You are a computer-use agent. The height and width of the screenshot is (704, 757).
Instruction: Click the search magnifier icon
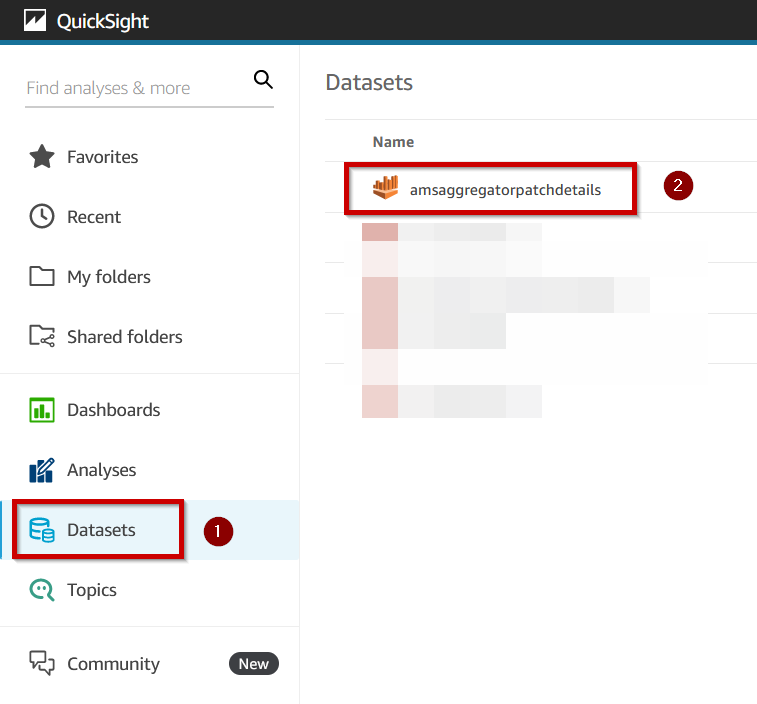pyautogui.click(x=263, y=80)
